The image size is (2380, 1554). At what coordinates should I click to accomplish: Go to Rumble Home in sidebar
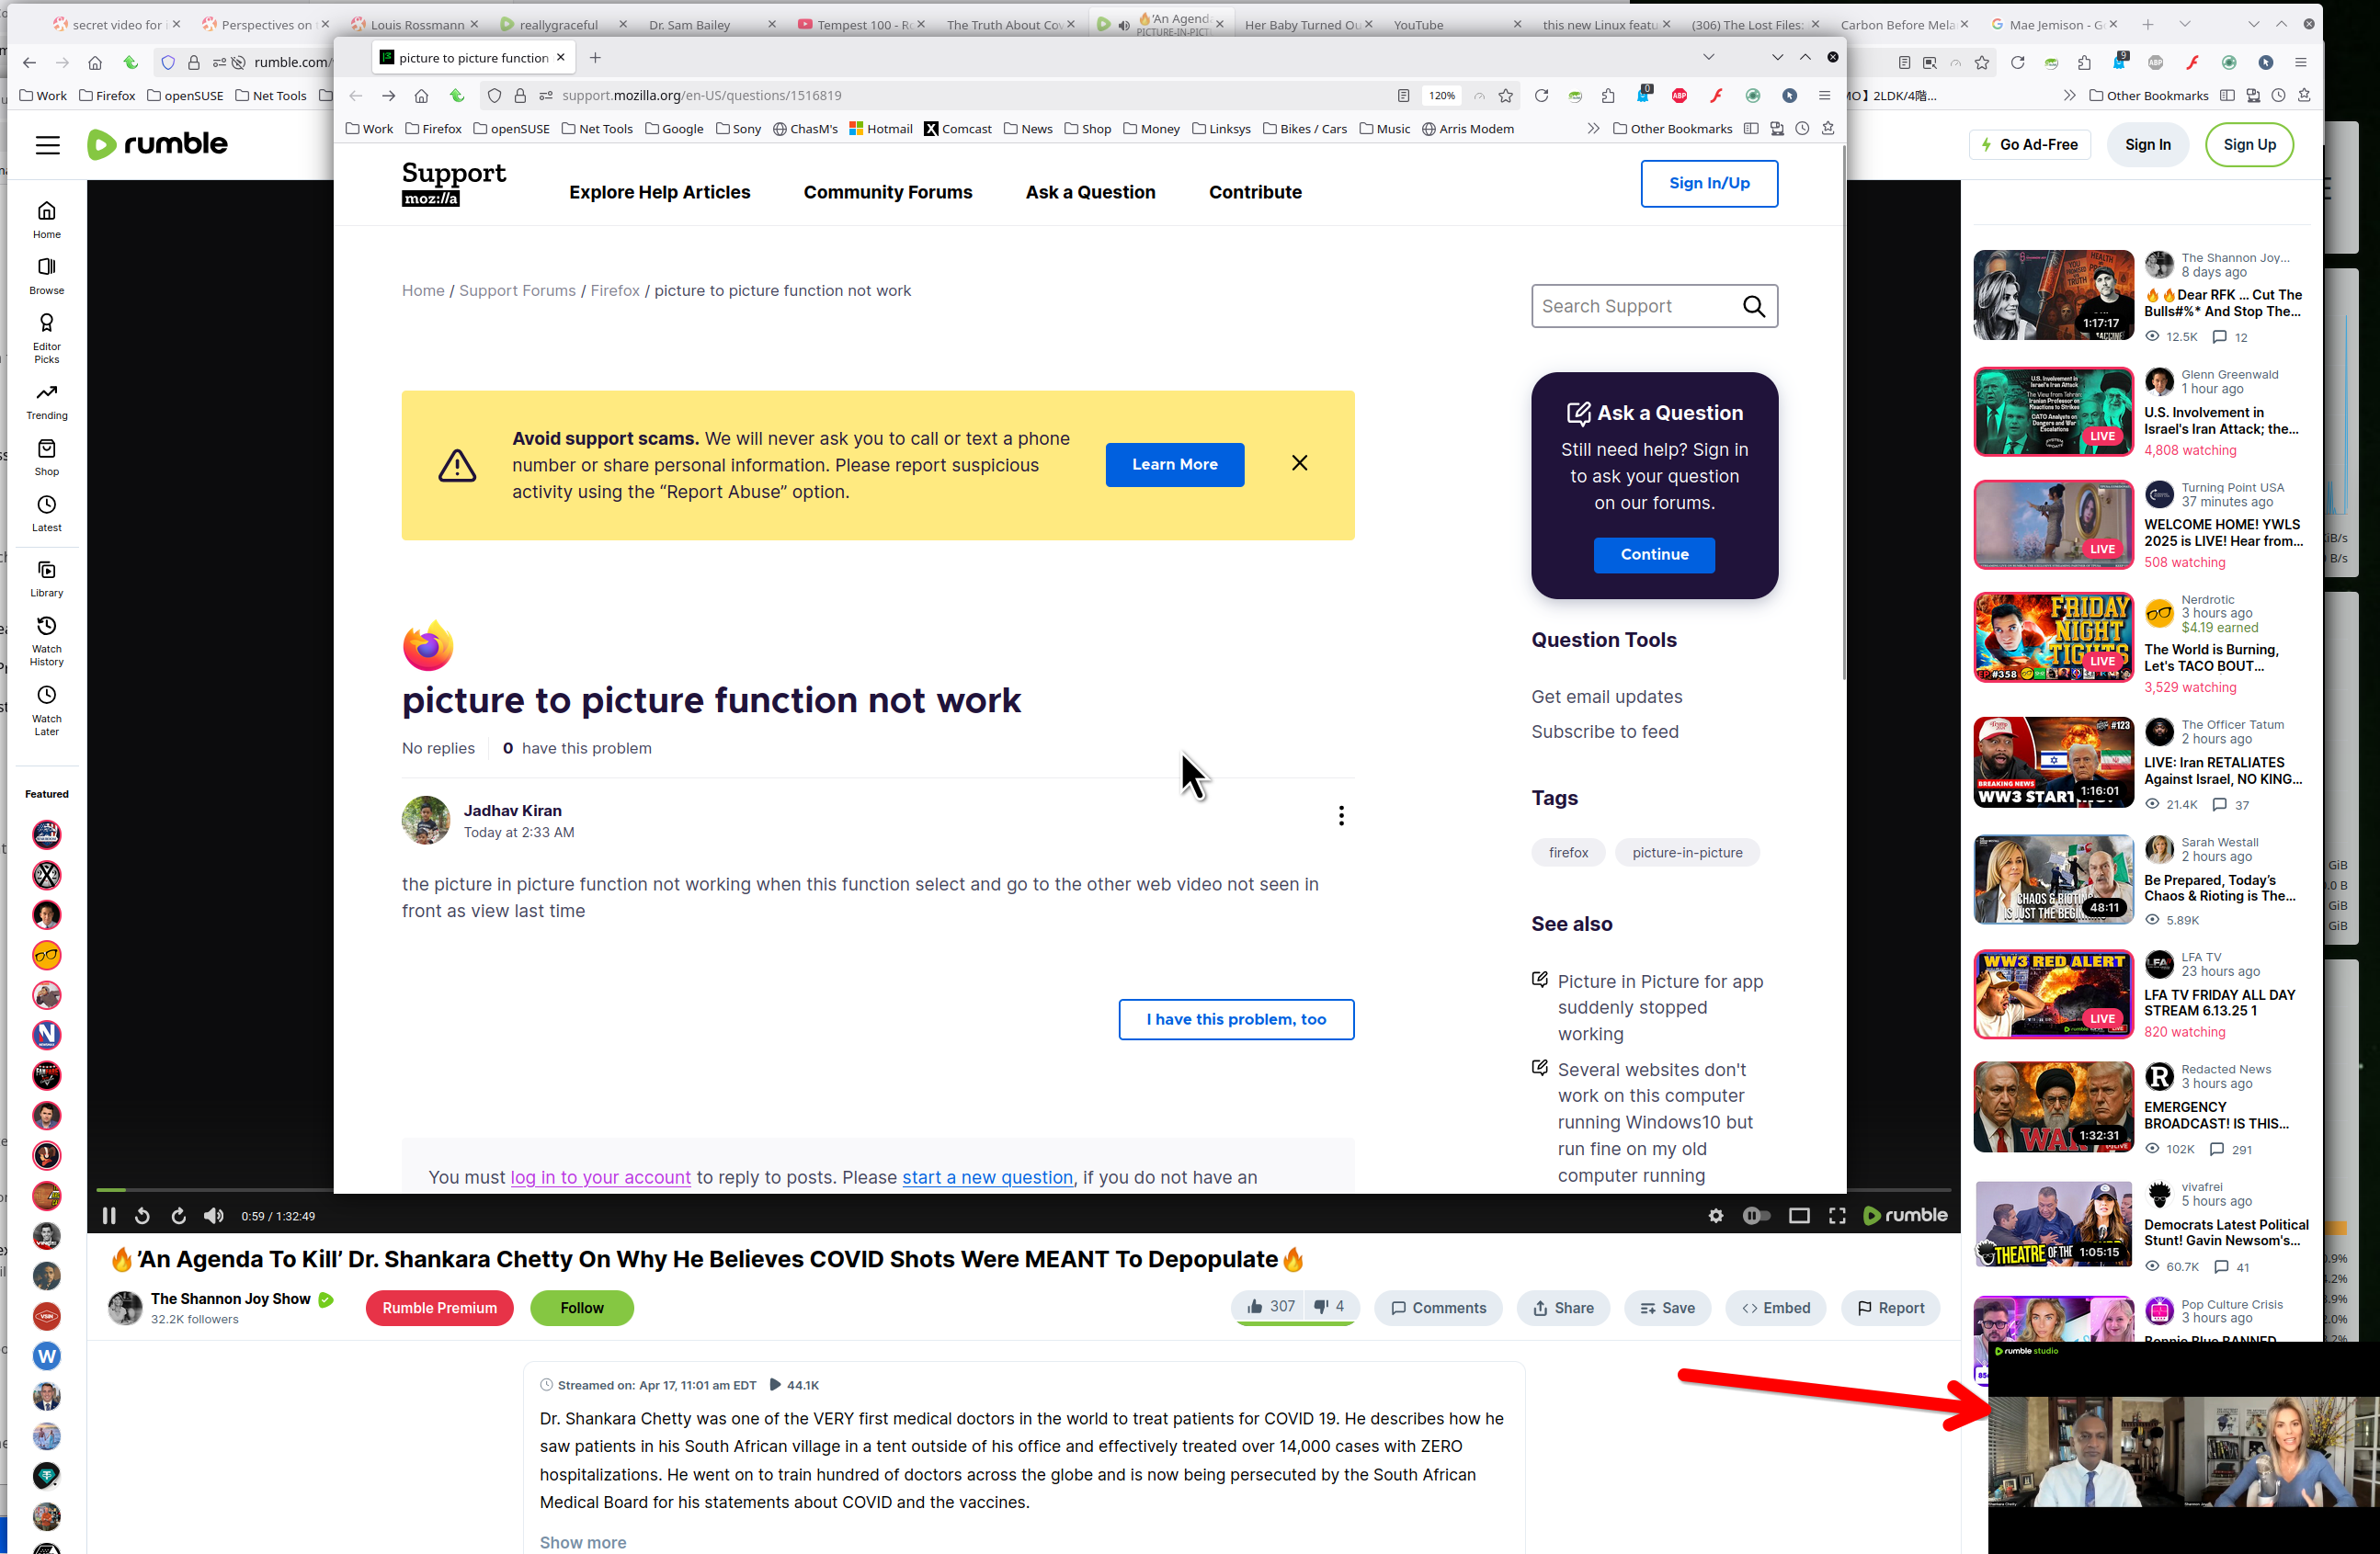[47, 220]
